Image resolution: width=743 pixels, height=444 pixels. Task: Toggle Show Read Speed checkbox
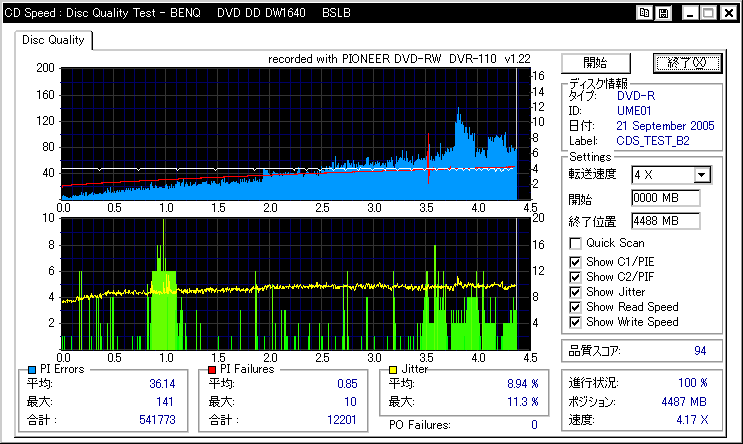coord(575,307)
